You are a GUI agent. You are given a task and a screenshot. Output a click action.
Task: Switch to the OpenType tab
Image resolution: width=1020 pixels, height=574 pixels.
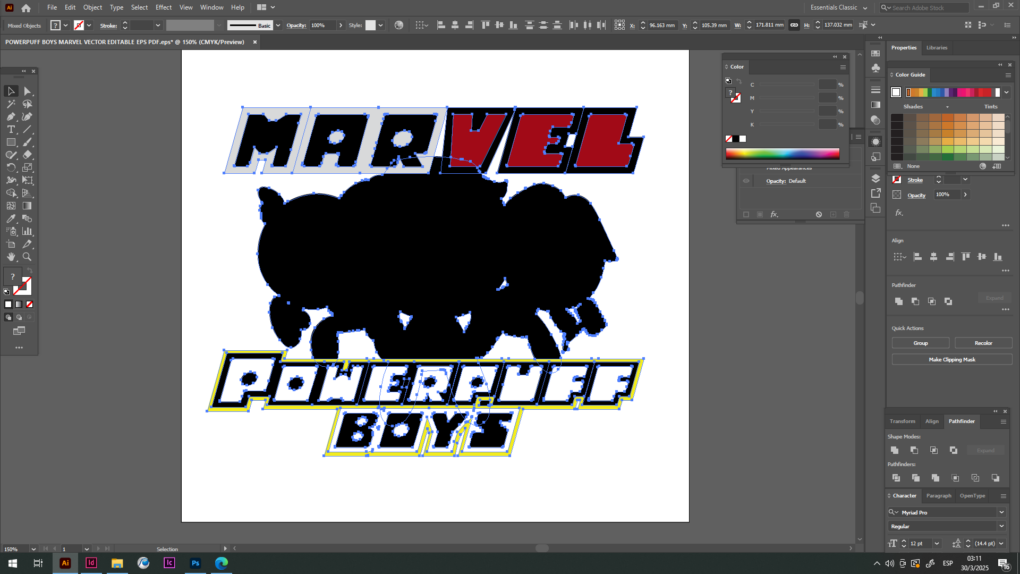coord(973,496)
